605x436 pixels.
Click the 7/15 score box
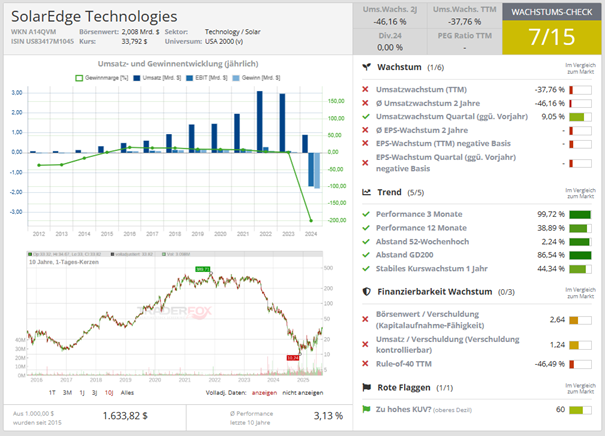tap(552, 37)
